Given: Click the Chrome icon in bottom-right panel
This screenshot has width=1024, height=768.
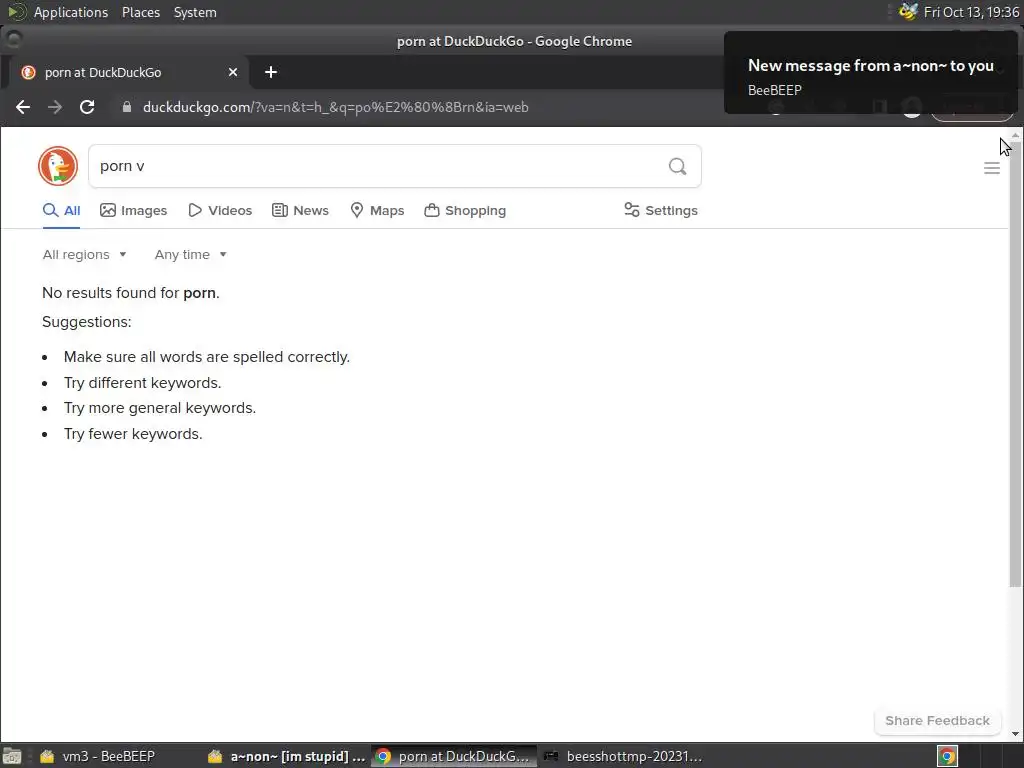Looking at the screenshot, I should tap(948, 756).
